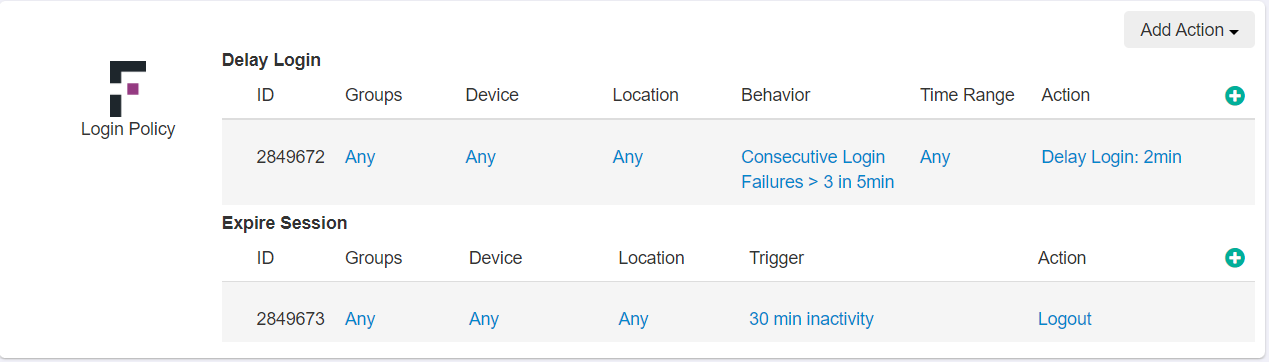Edit Location Any for rule 2849672

628,157
